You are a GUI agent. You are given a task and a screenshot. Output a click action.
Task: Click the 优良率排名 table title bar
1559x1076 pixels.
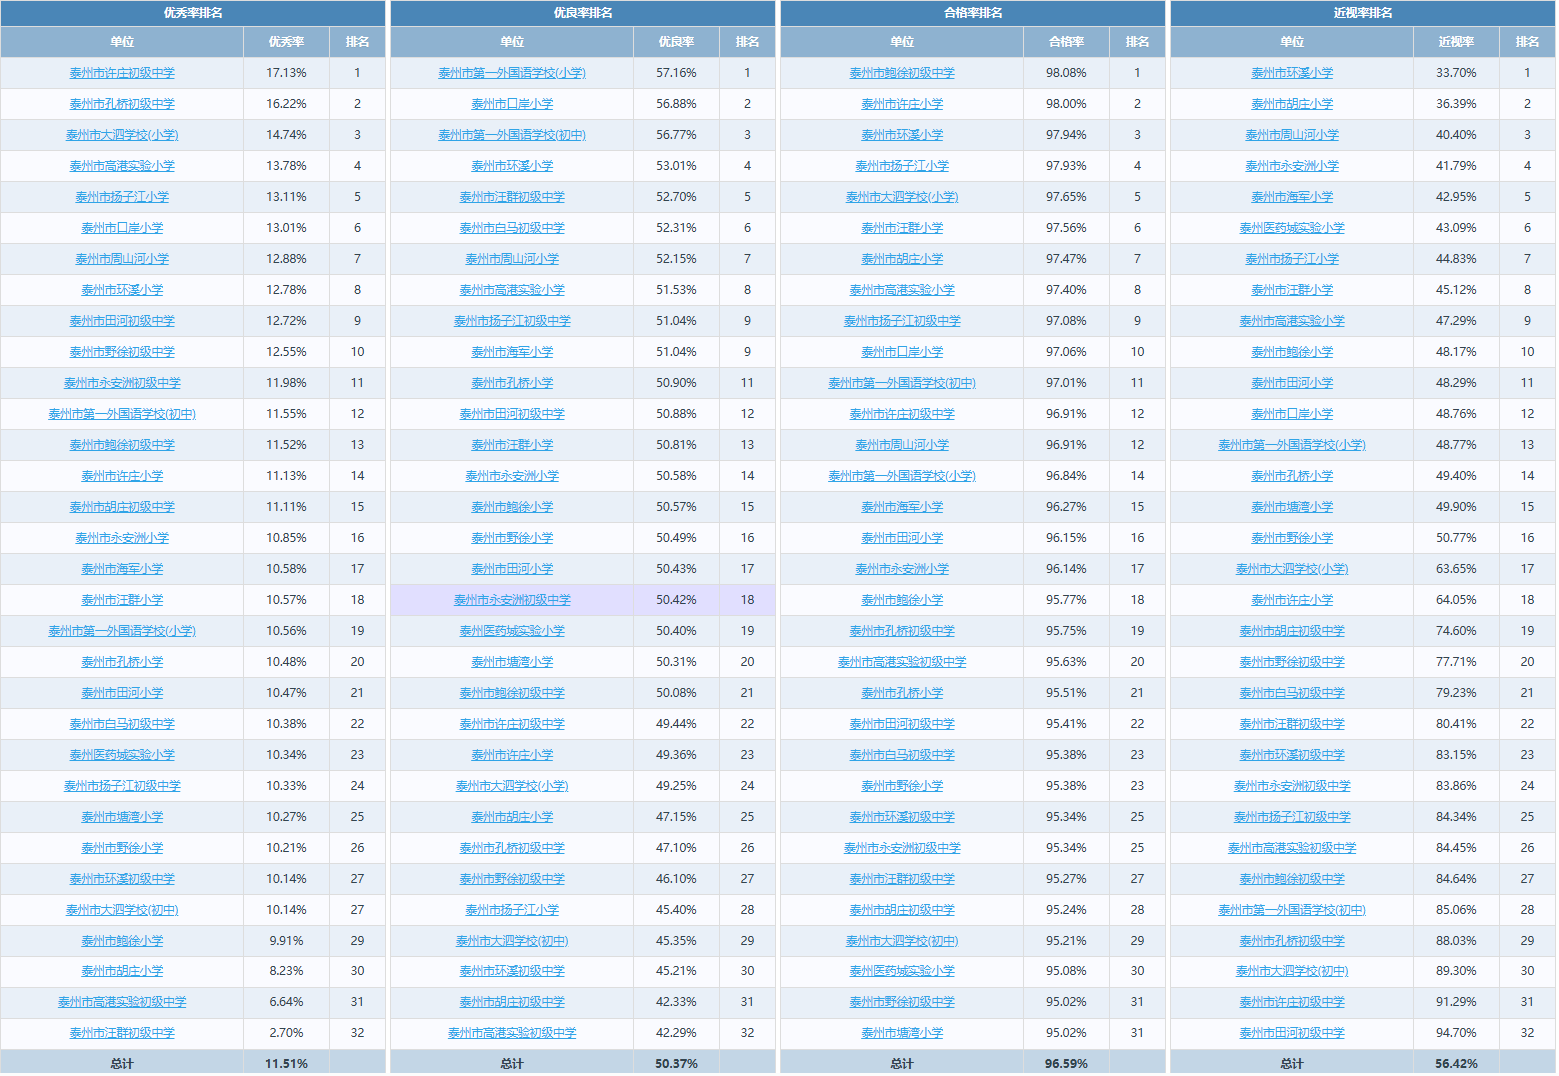tap(583, 13)
